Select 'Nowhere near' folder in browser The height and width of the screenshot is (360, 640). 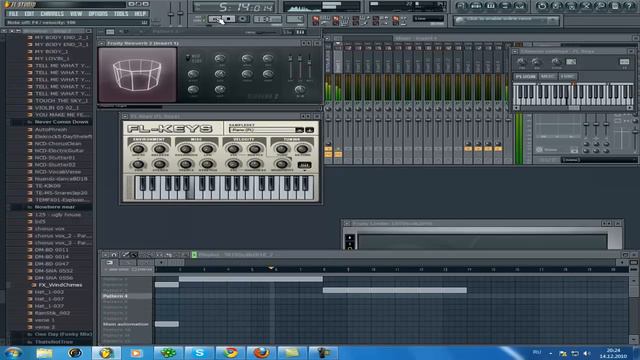pos(55,207)
